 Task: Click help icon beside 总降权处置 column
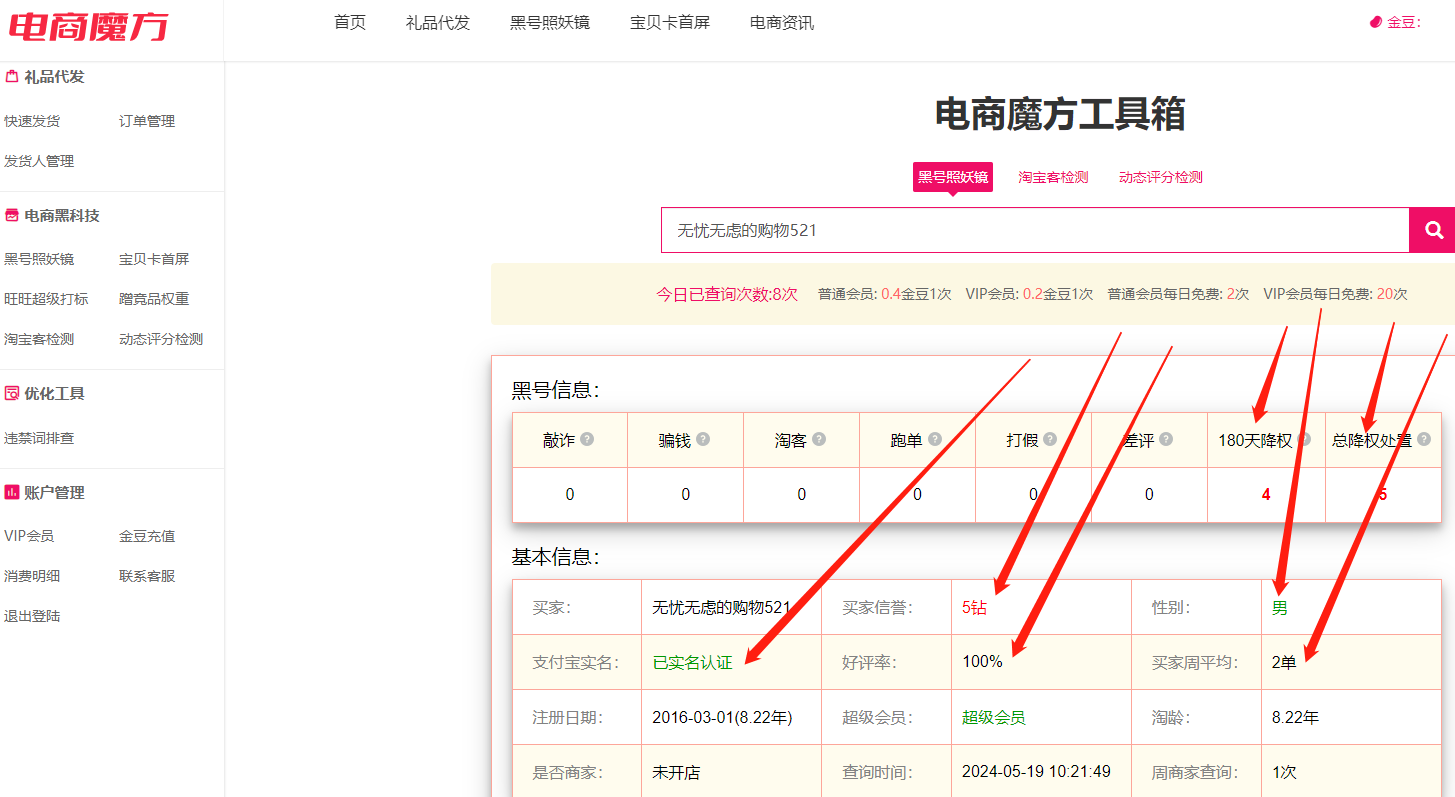click(1423, 439)
